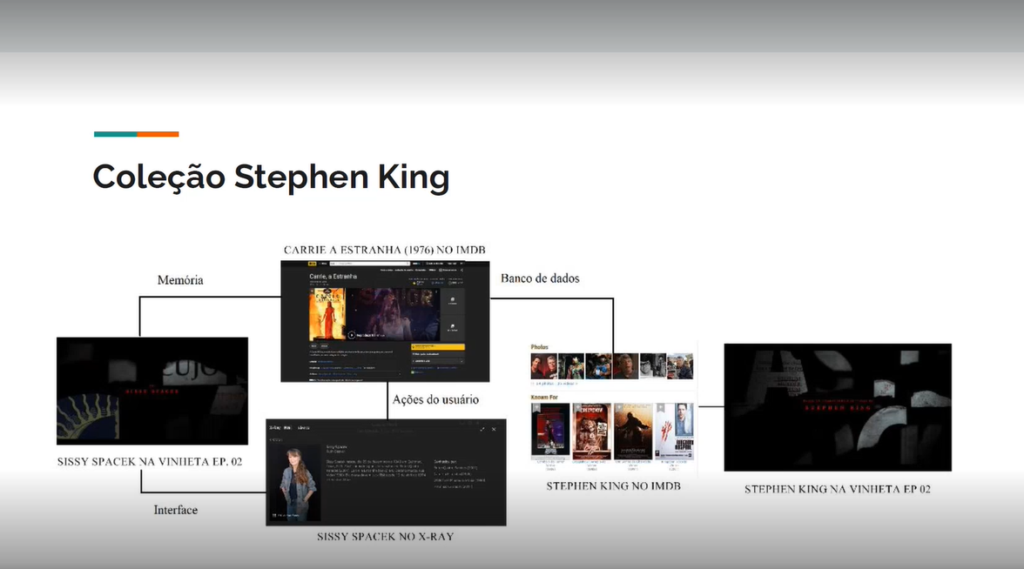Click the Kingdom Hospital poster in Known For

674,431
